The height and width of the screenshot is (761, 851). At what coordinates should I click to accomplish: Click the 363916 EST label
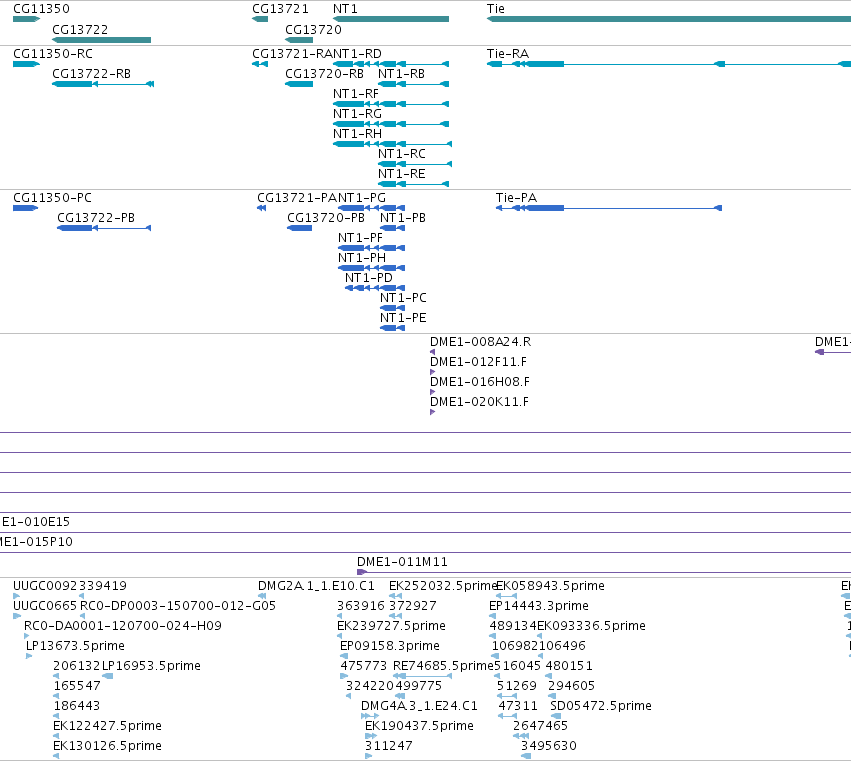(x=361, y=606)
